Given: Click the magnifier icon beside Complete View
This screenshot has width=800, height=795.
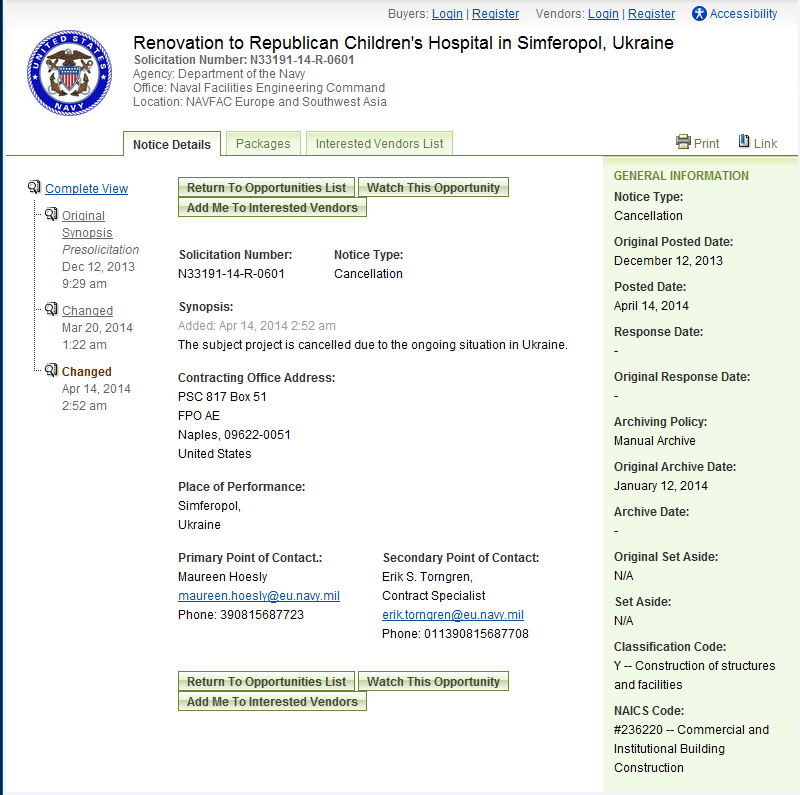Looking at the screenshot, I should [x=34, y=188].
